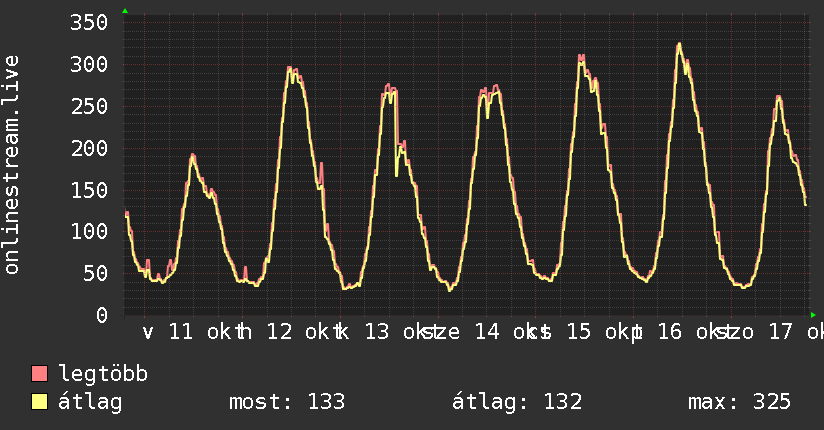Click the 15 okt curve peak

(581, 57)
